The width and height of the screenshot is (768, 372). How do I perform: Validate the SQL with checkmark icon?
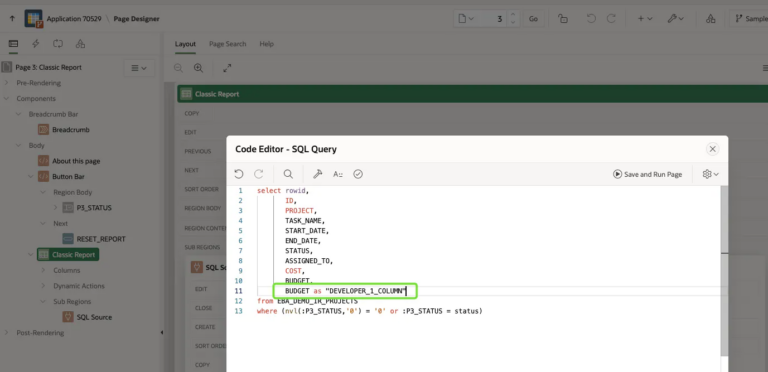(x=358, y=174)
